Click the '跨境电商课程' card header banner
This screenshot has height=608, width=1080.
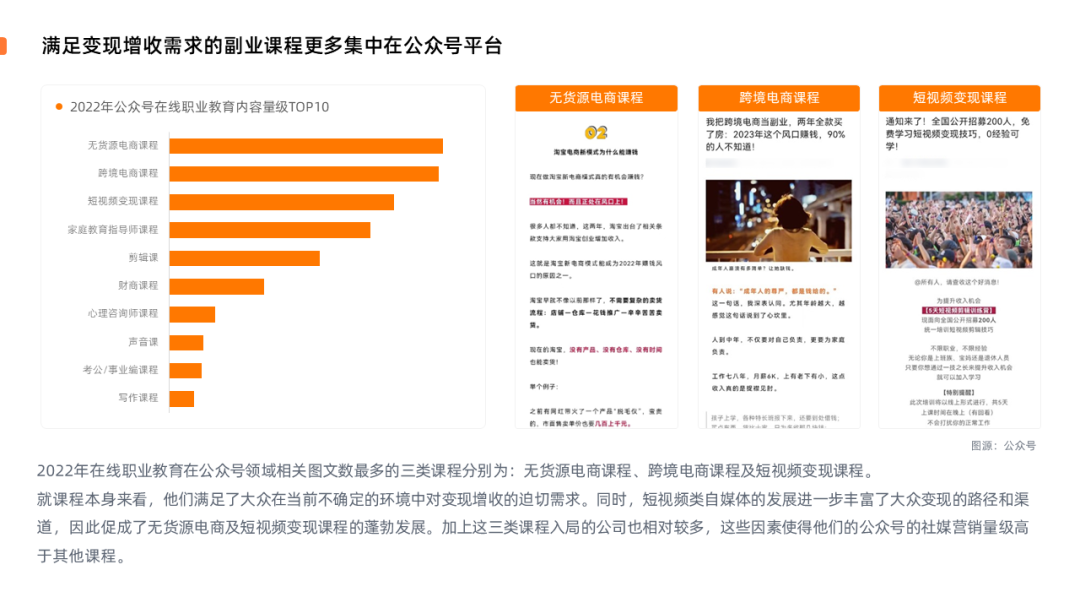778,98
